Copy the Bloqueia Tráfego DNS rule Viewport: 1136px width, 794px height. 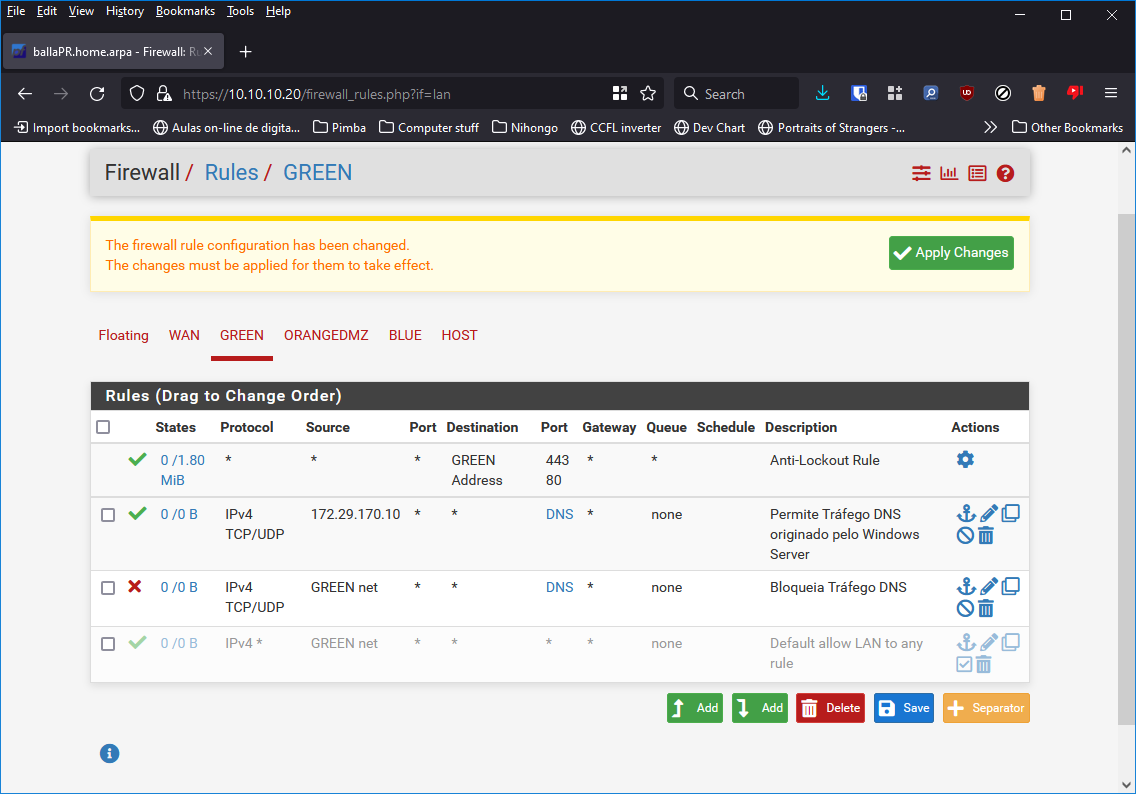coord(1011,586)
